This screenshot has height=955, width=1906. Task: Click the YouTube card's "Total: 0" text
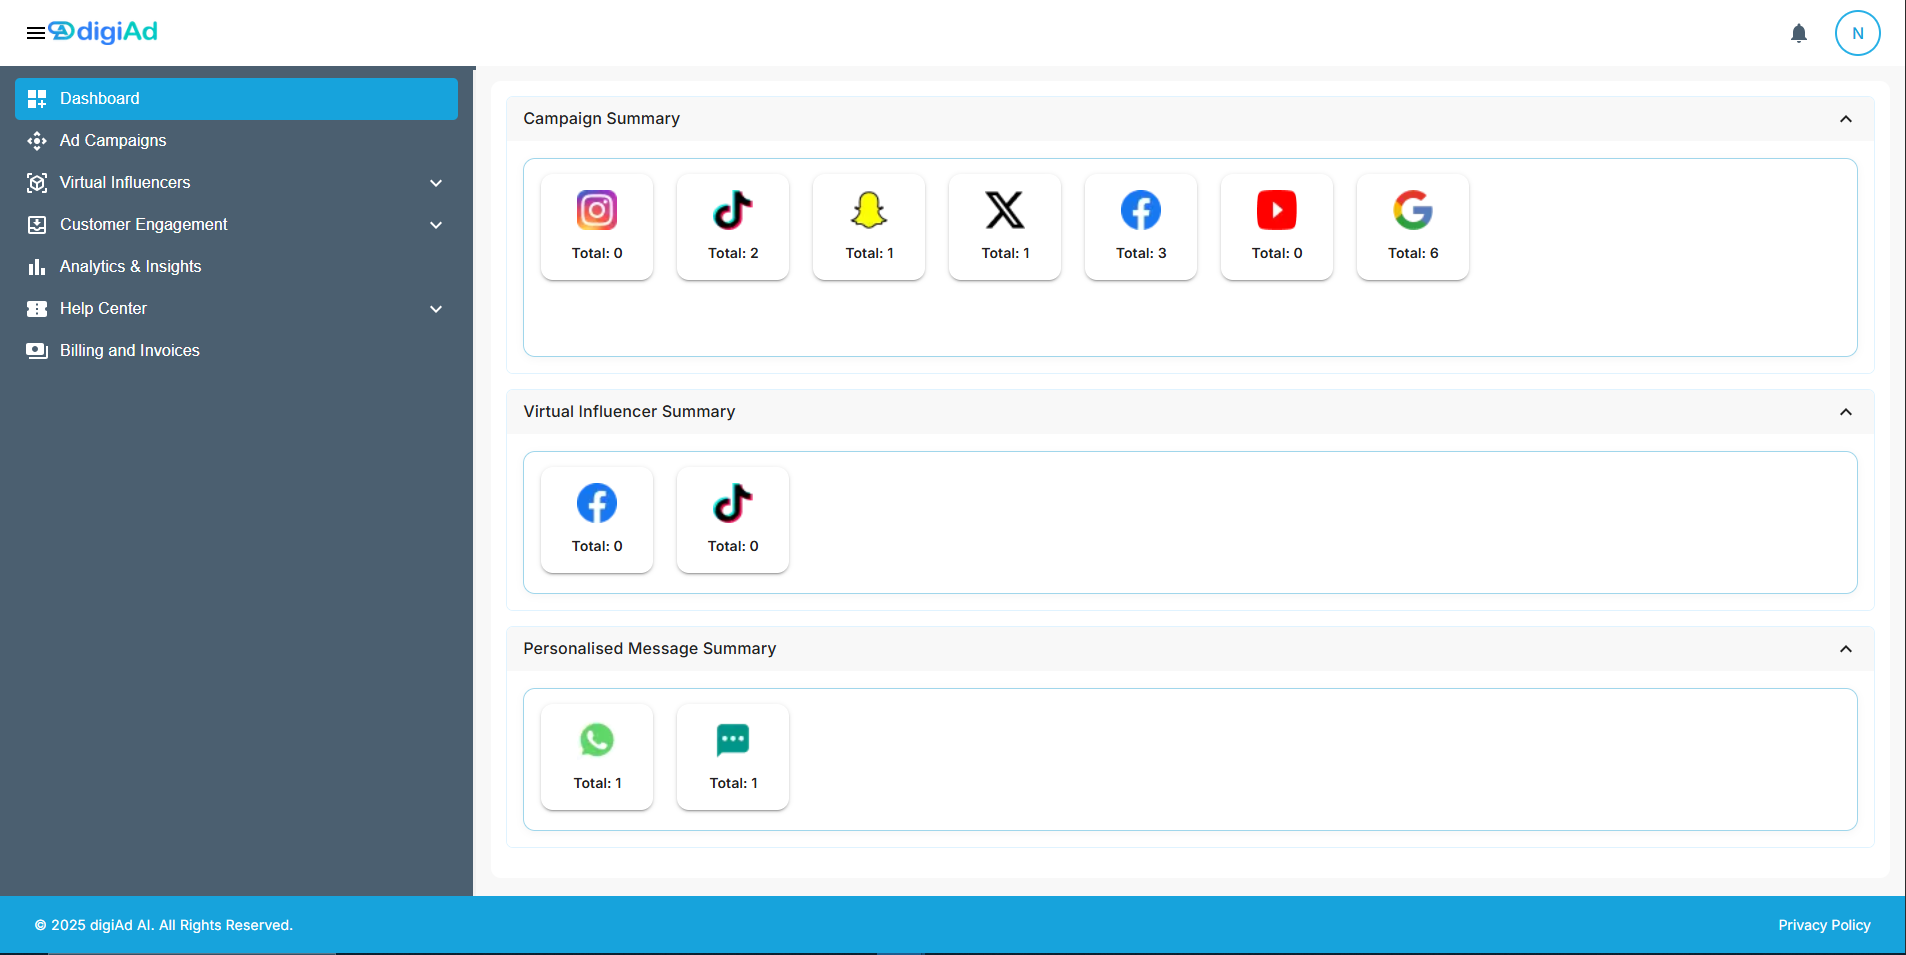[1277, 253]
